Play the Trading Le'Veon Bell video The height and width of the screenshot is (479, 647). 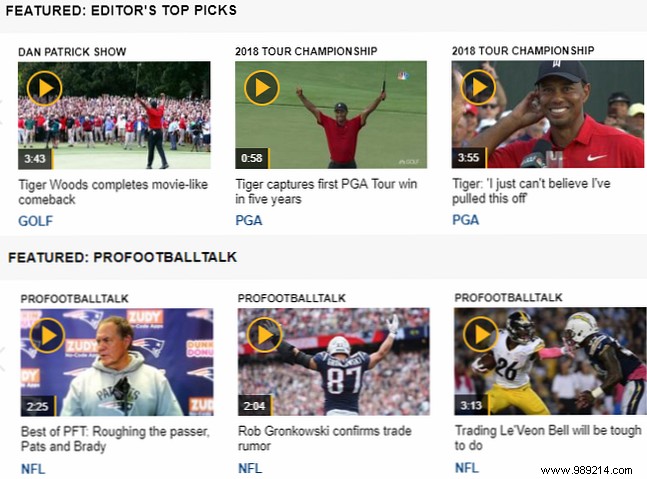481,334
